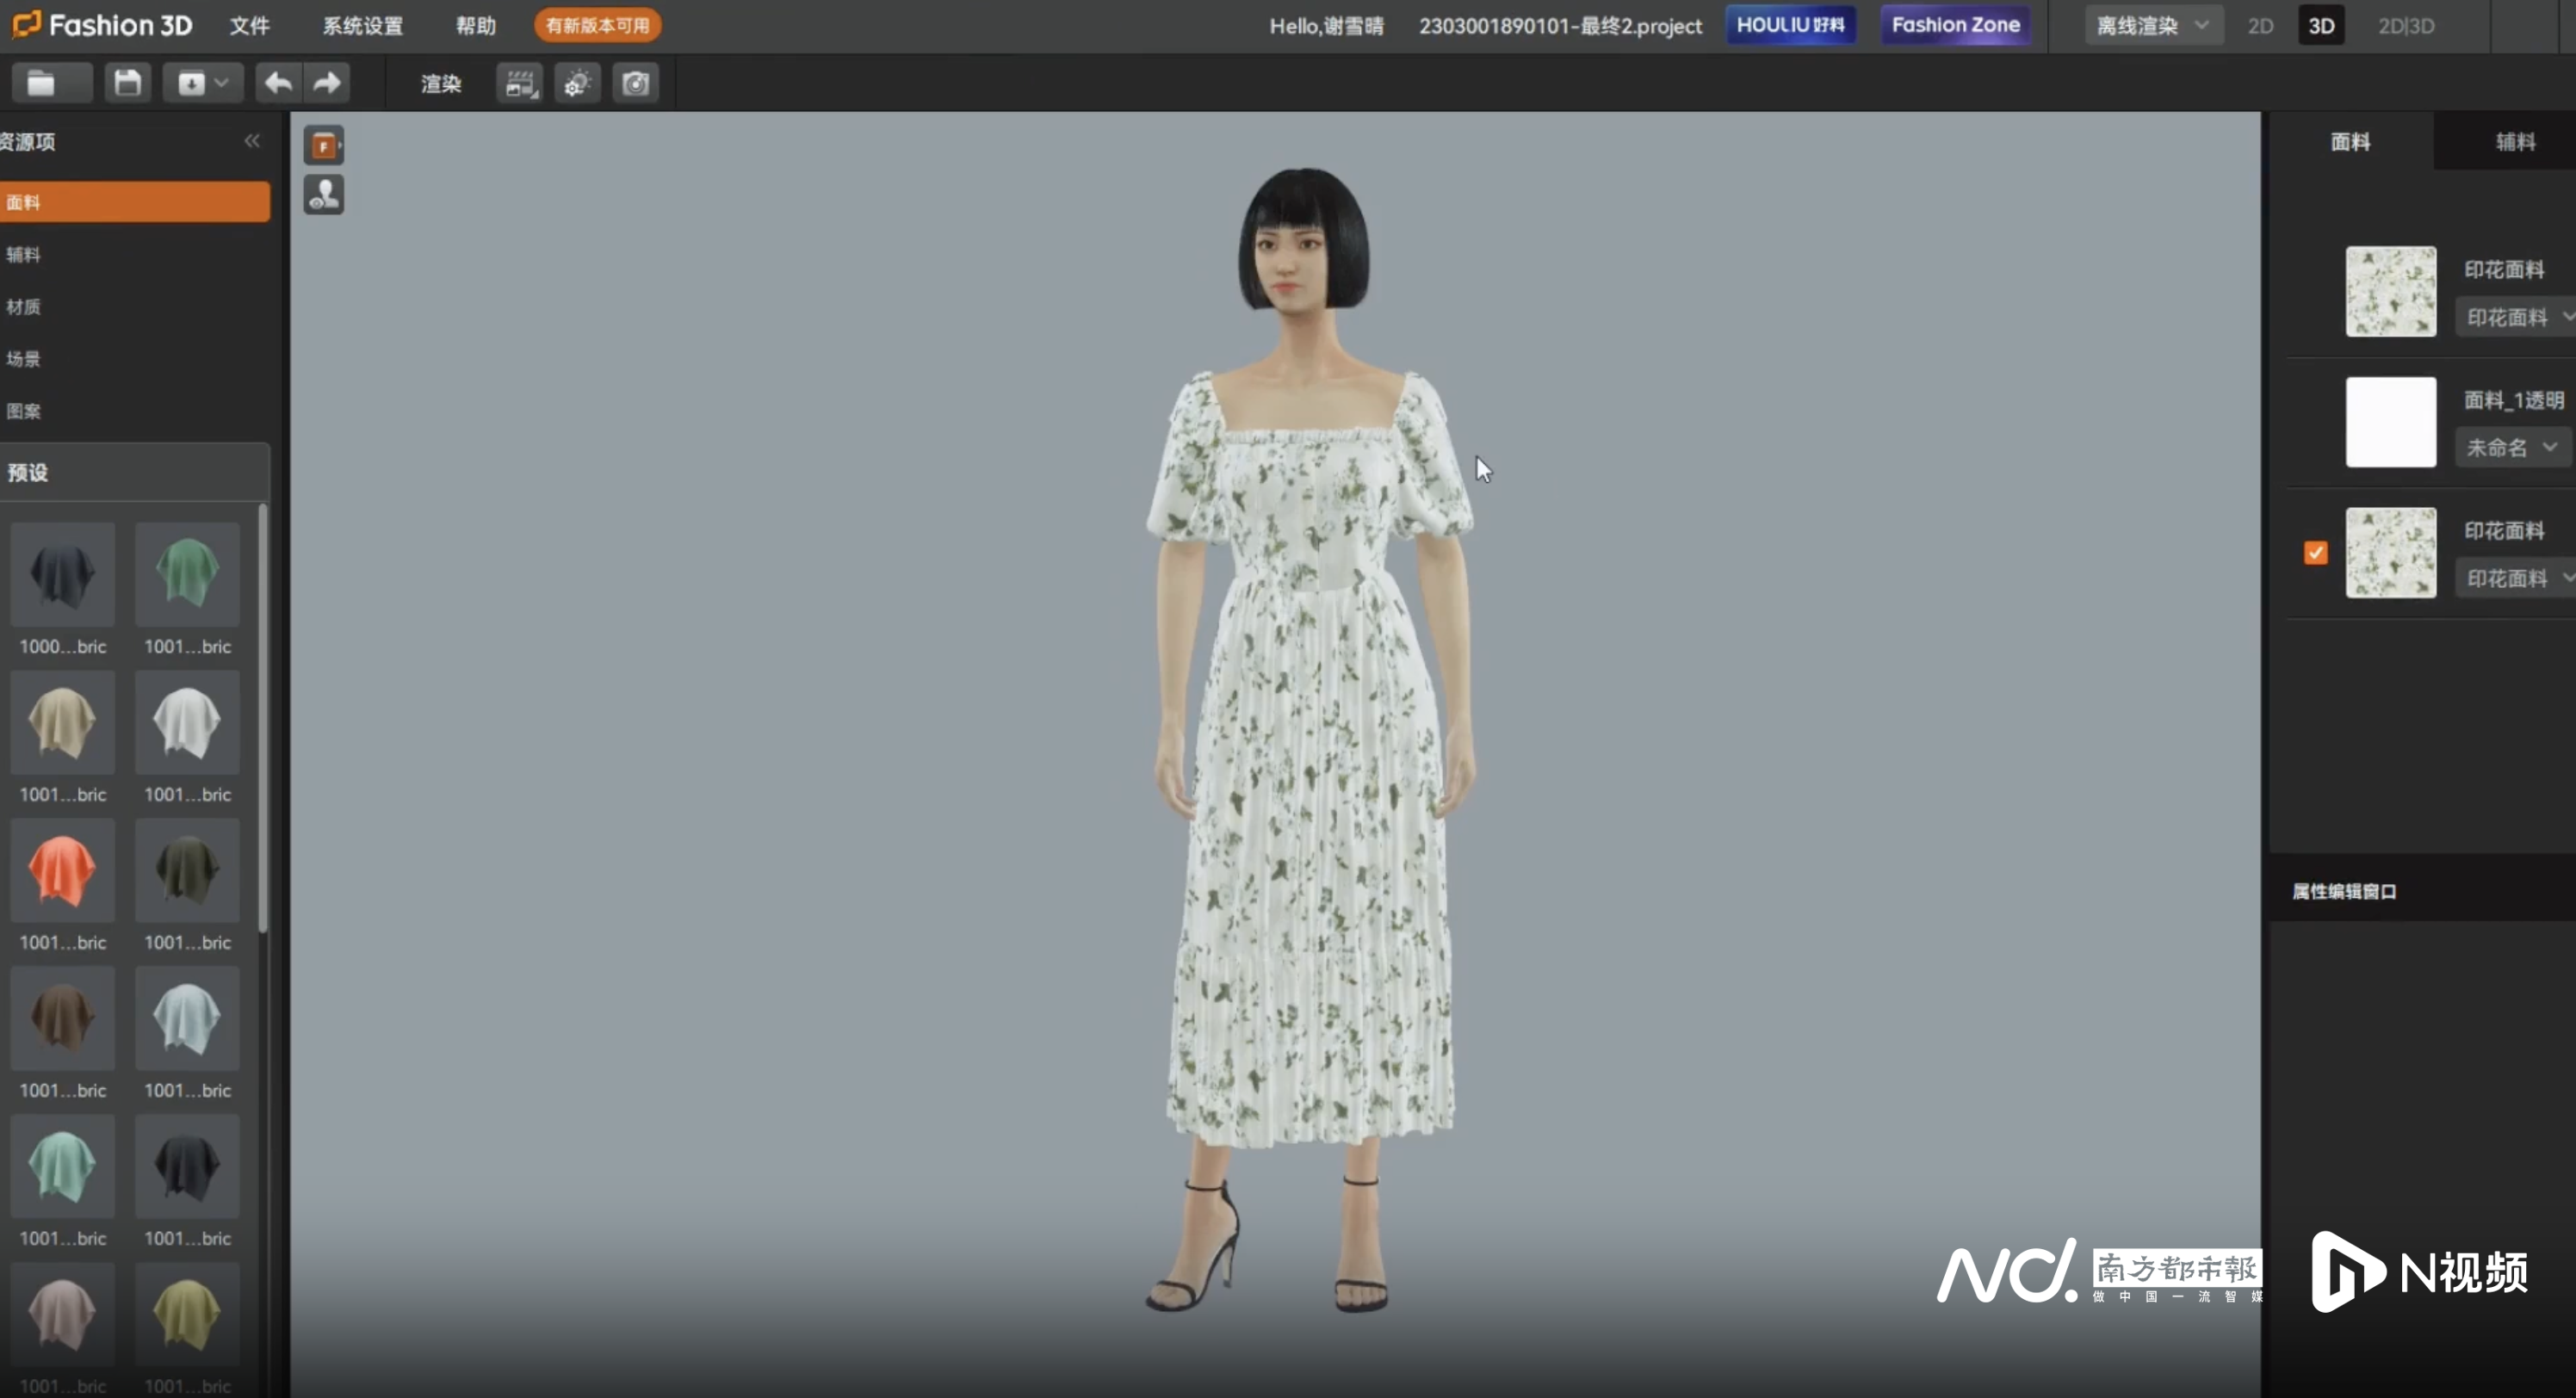Toggle avatar visibility icon in the viewport
2576x1398 pixels.
pos(324,195)
